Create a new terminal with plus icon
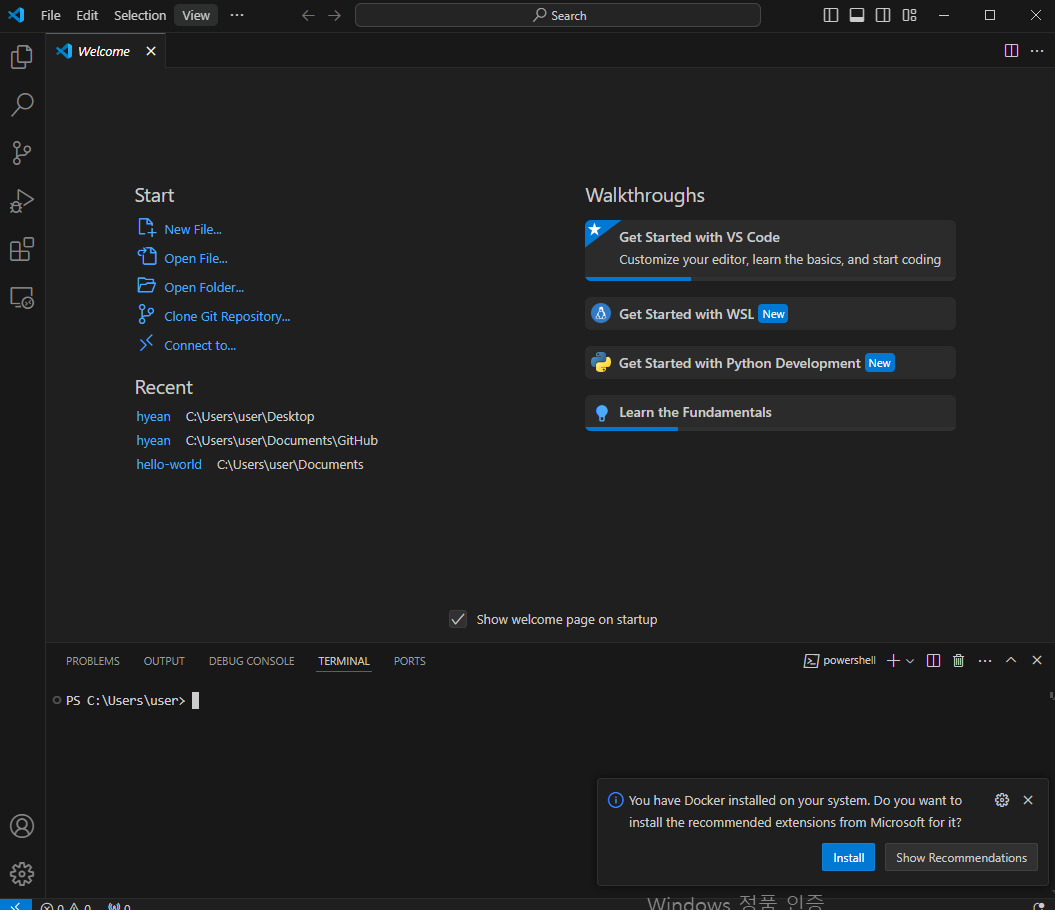The width and height of the screenshot is (1055, 910). tap(893, 660)
